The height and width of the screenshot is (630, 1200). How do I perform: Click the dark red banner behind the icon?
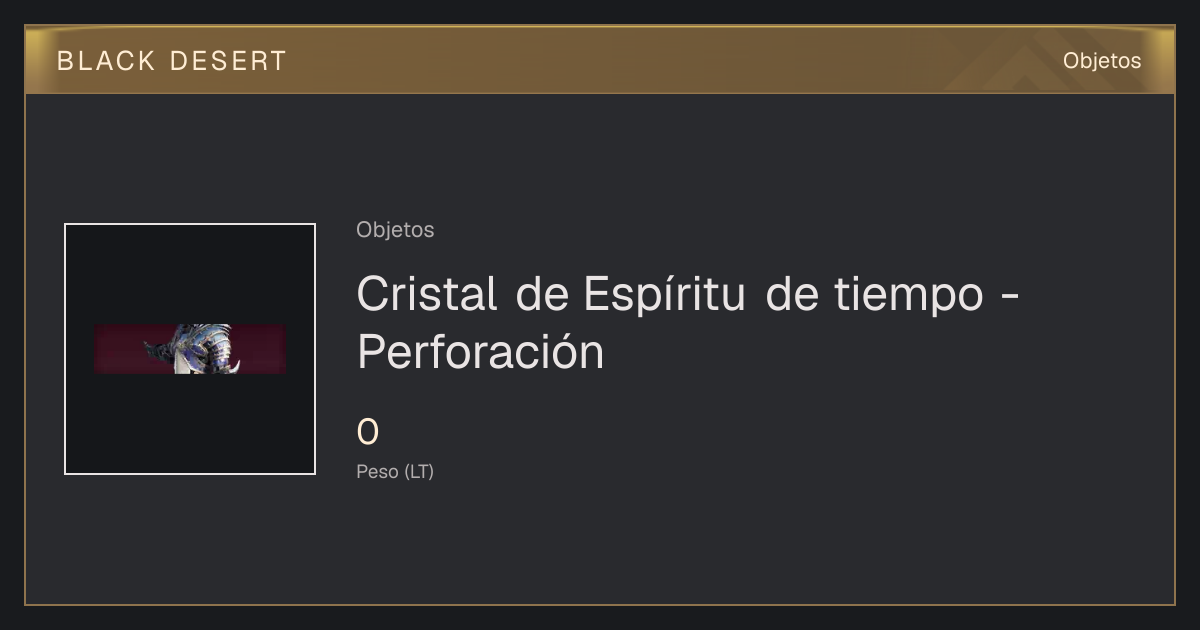coord(190,349)
